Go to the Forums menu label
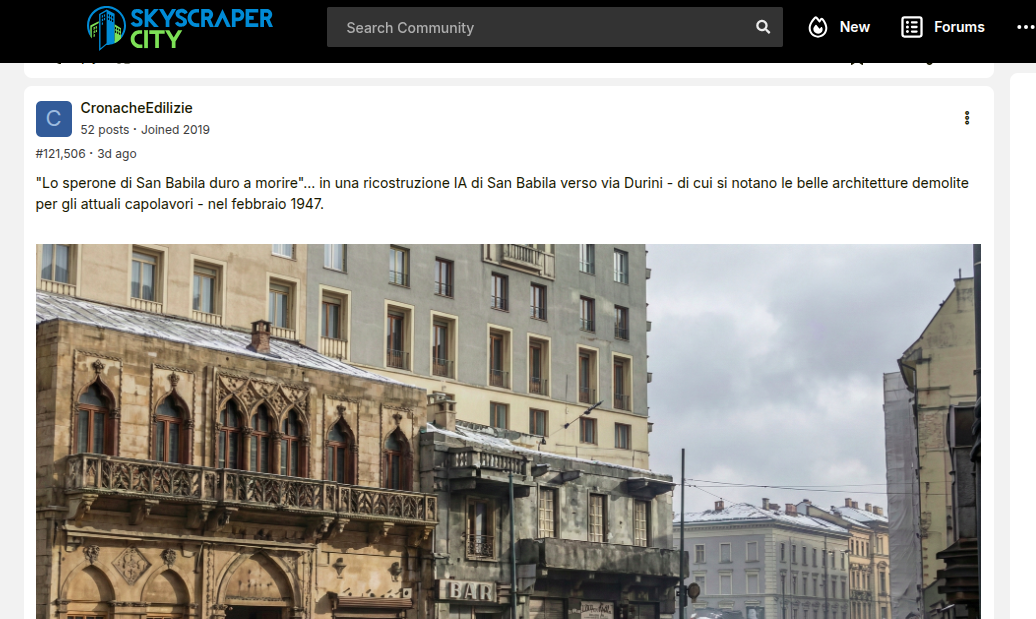 (959, 27)
